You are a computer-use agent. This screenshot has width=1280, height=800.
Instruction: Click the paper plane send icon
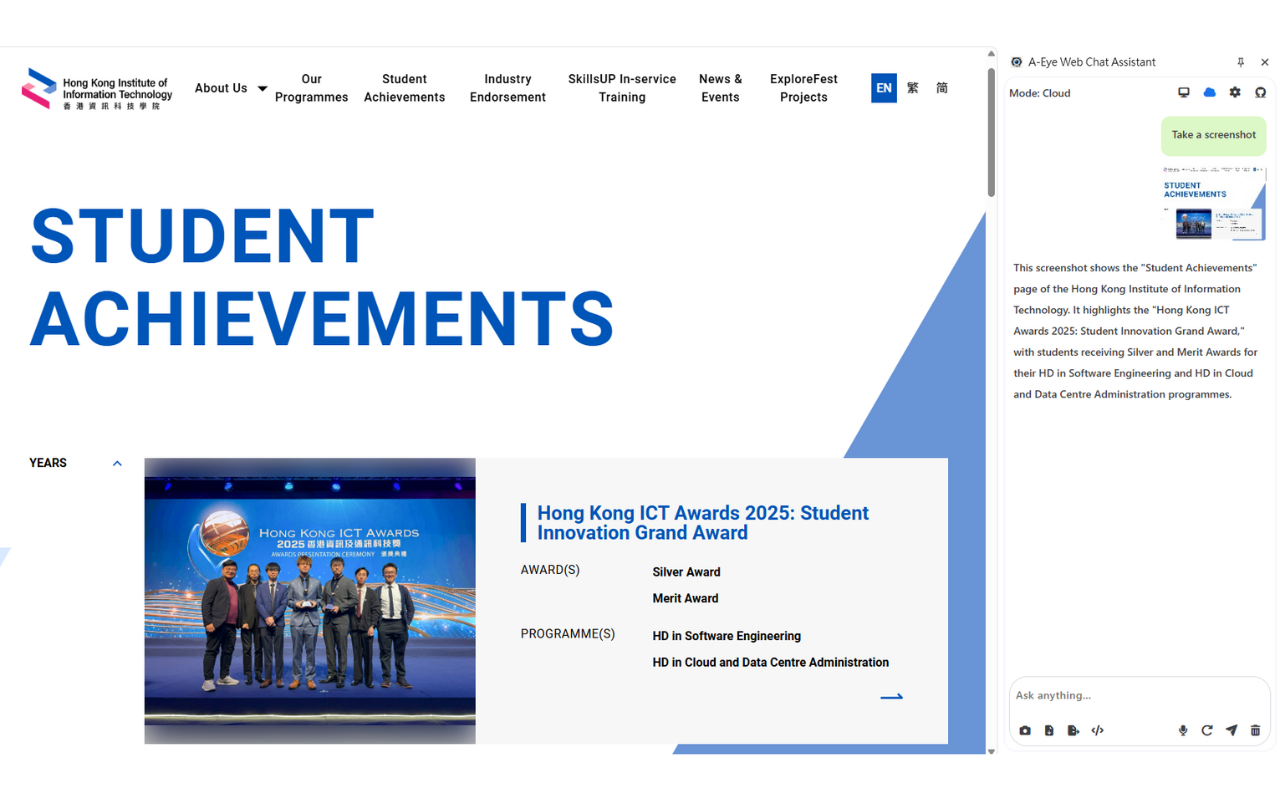[x=1231, y=731]
